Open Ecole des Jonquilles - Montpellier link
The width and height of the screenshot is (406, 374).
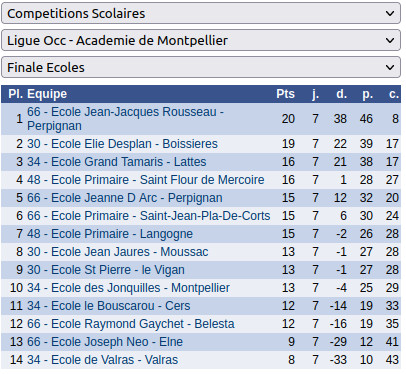128,288
